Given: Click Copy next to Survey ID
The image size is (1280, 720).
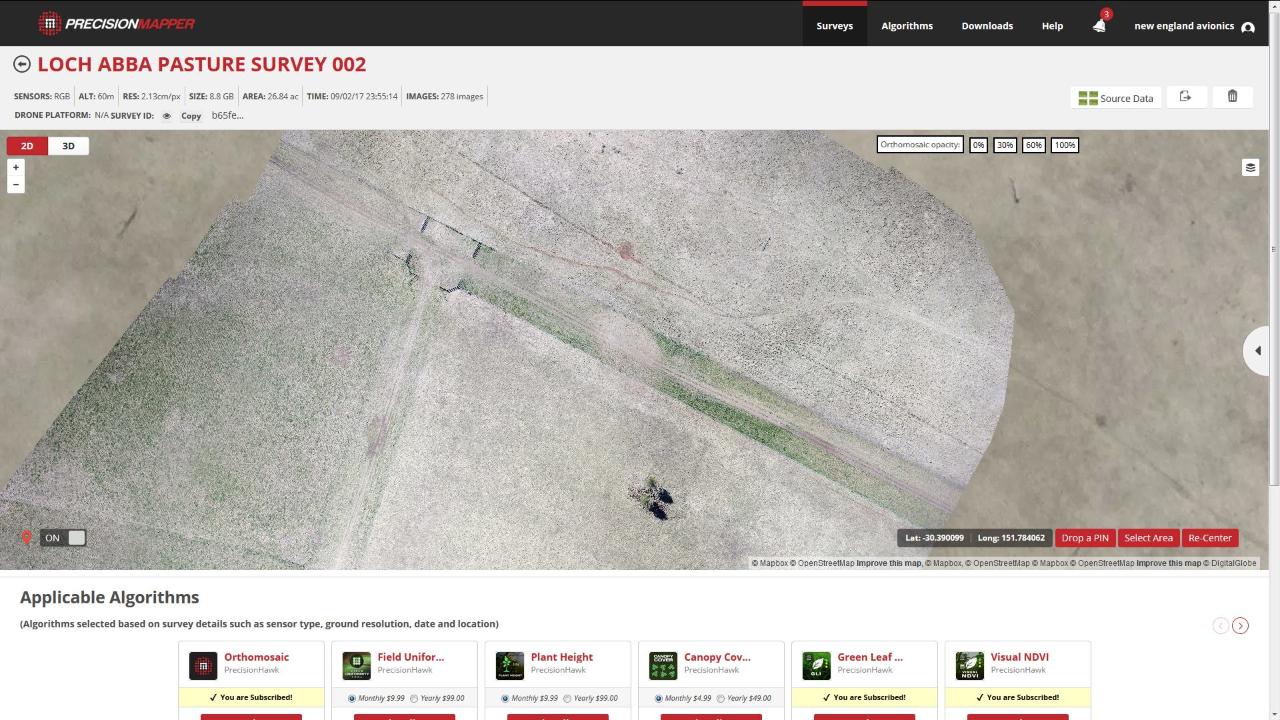Looking at the screenshot, I should (x=190, y=116).
